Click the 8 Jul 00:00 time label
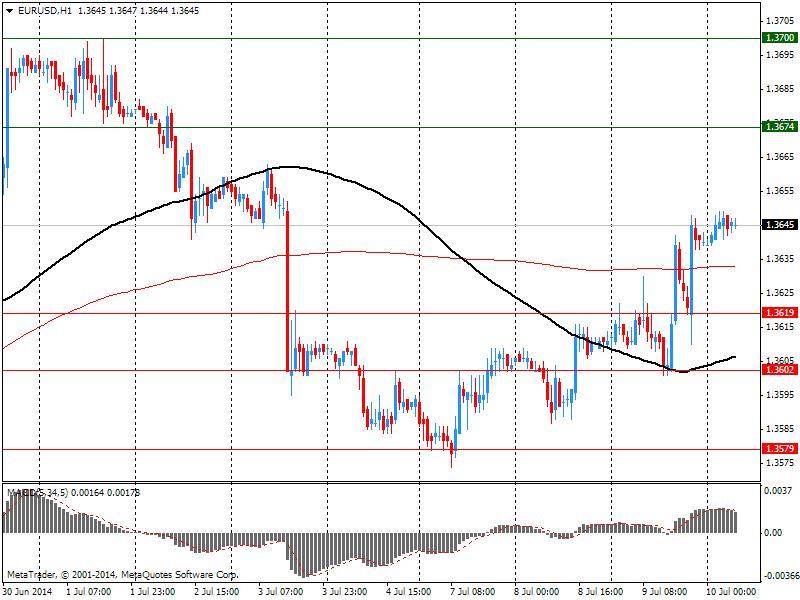Image resolution: width=800 pixels, height=600 pixels. tap(536, 591)
